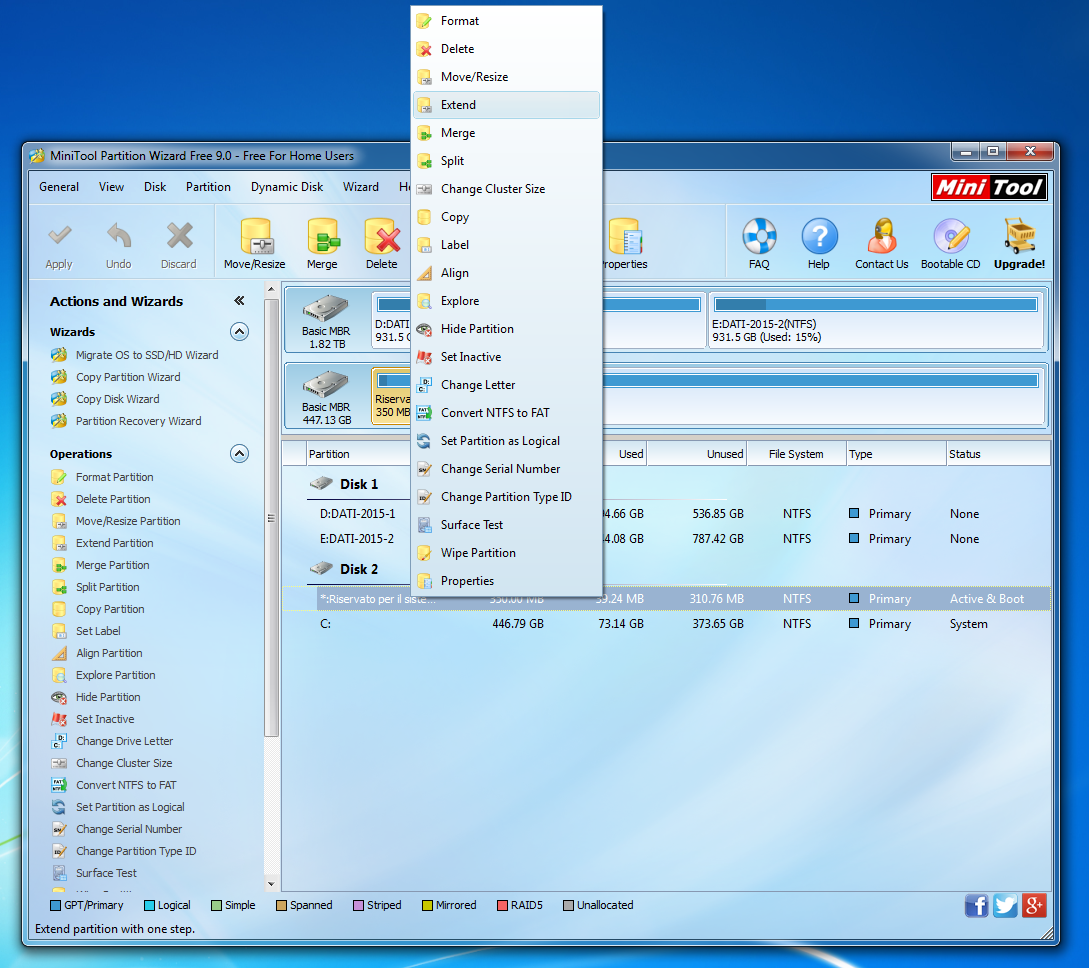The image size is (1089, 968).
Task: Open the FAQ lifebuoy icon
Action: 759,236
